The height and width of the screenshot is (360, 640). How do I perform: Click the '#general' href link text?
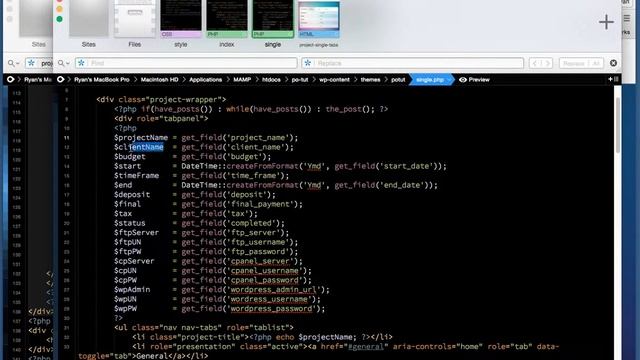(x=366, y=347)
